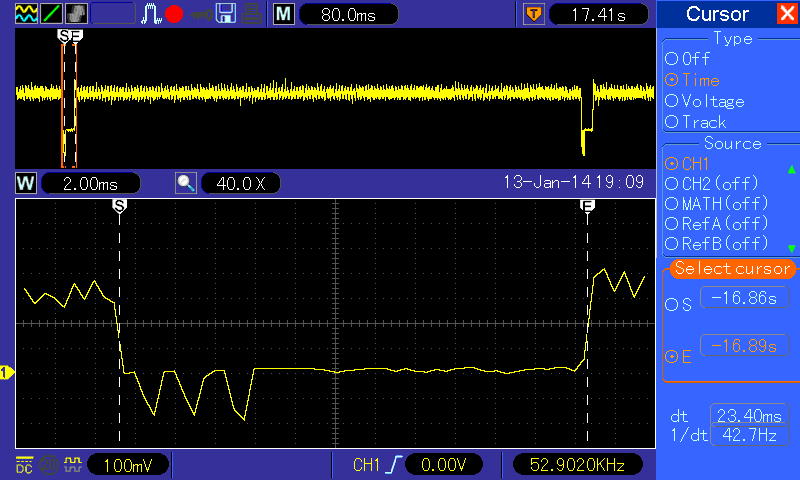Click the 40.0 X zoom factor value
This screenshot has width=800, height=480.
click(241, 183)
